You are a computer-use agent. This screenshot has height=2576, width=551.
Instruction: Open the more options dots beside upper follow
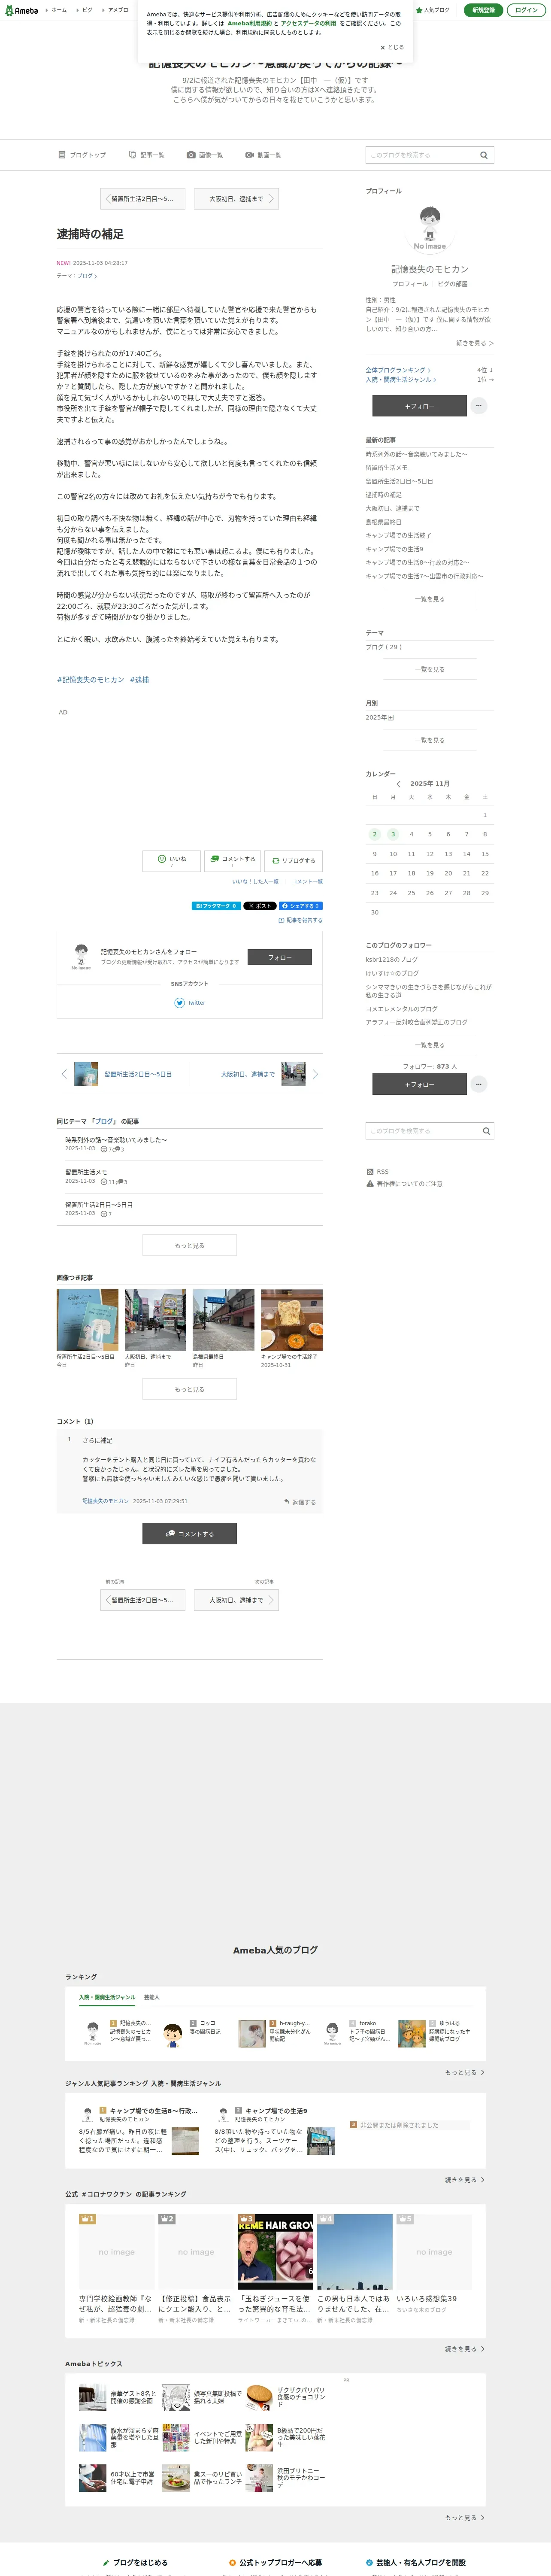pyautogui.click(x=479, y=406)
